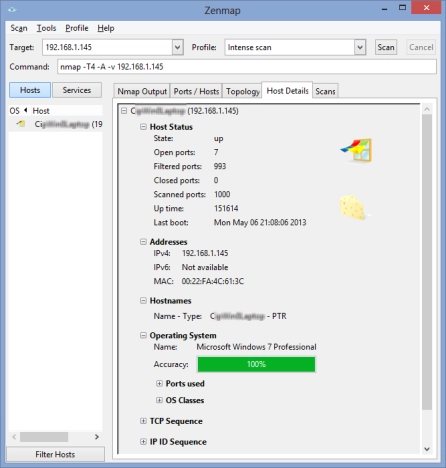Open the Scan menu
Viewport: 446px width, 468px height.
pos(19,28)
